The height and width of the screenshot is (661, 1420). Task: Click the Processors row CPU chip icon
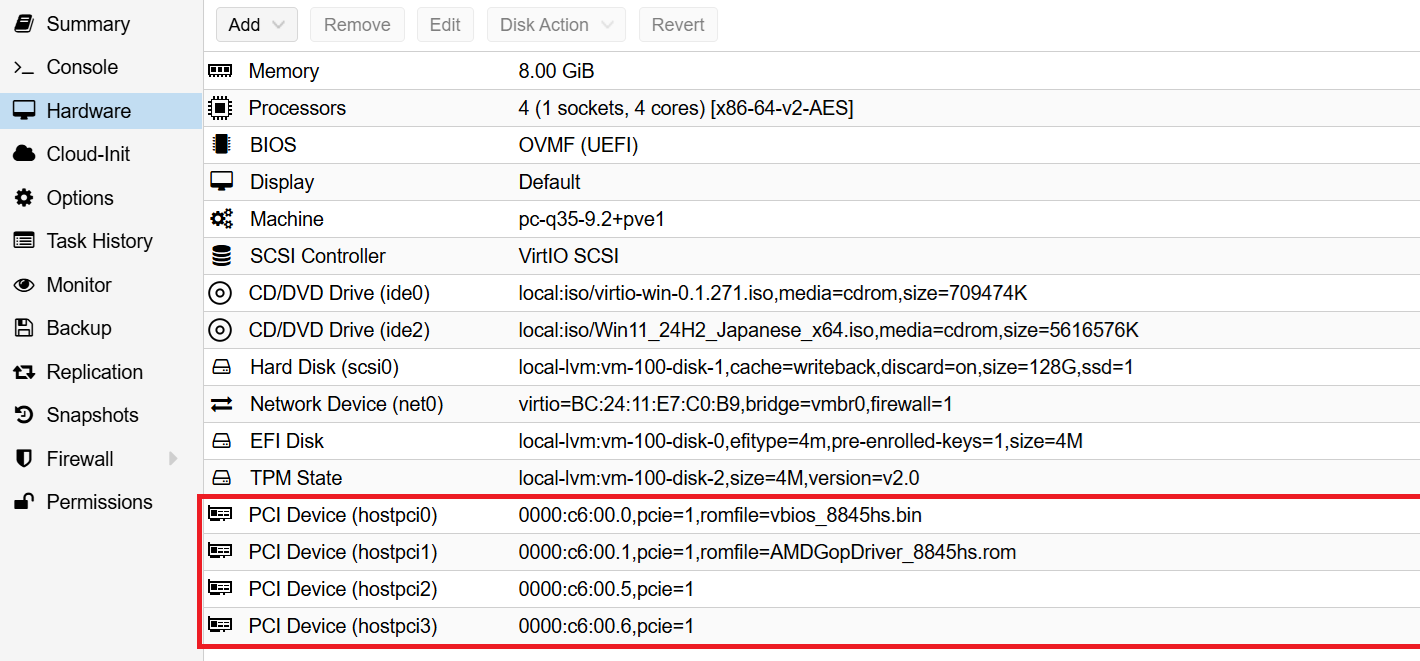click(x=220, y=108)
